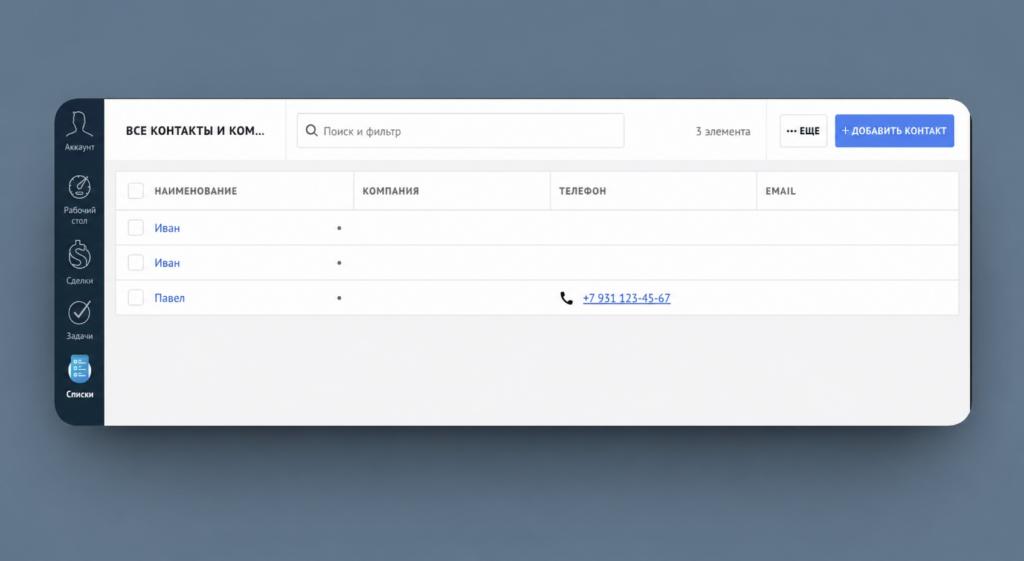
Task: Open the Все контакты и ком... title selector
Action: (x=195, y=131)
